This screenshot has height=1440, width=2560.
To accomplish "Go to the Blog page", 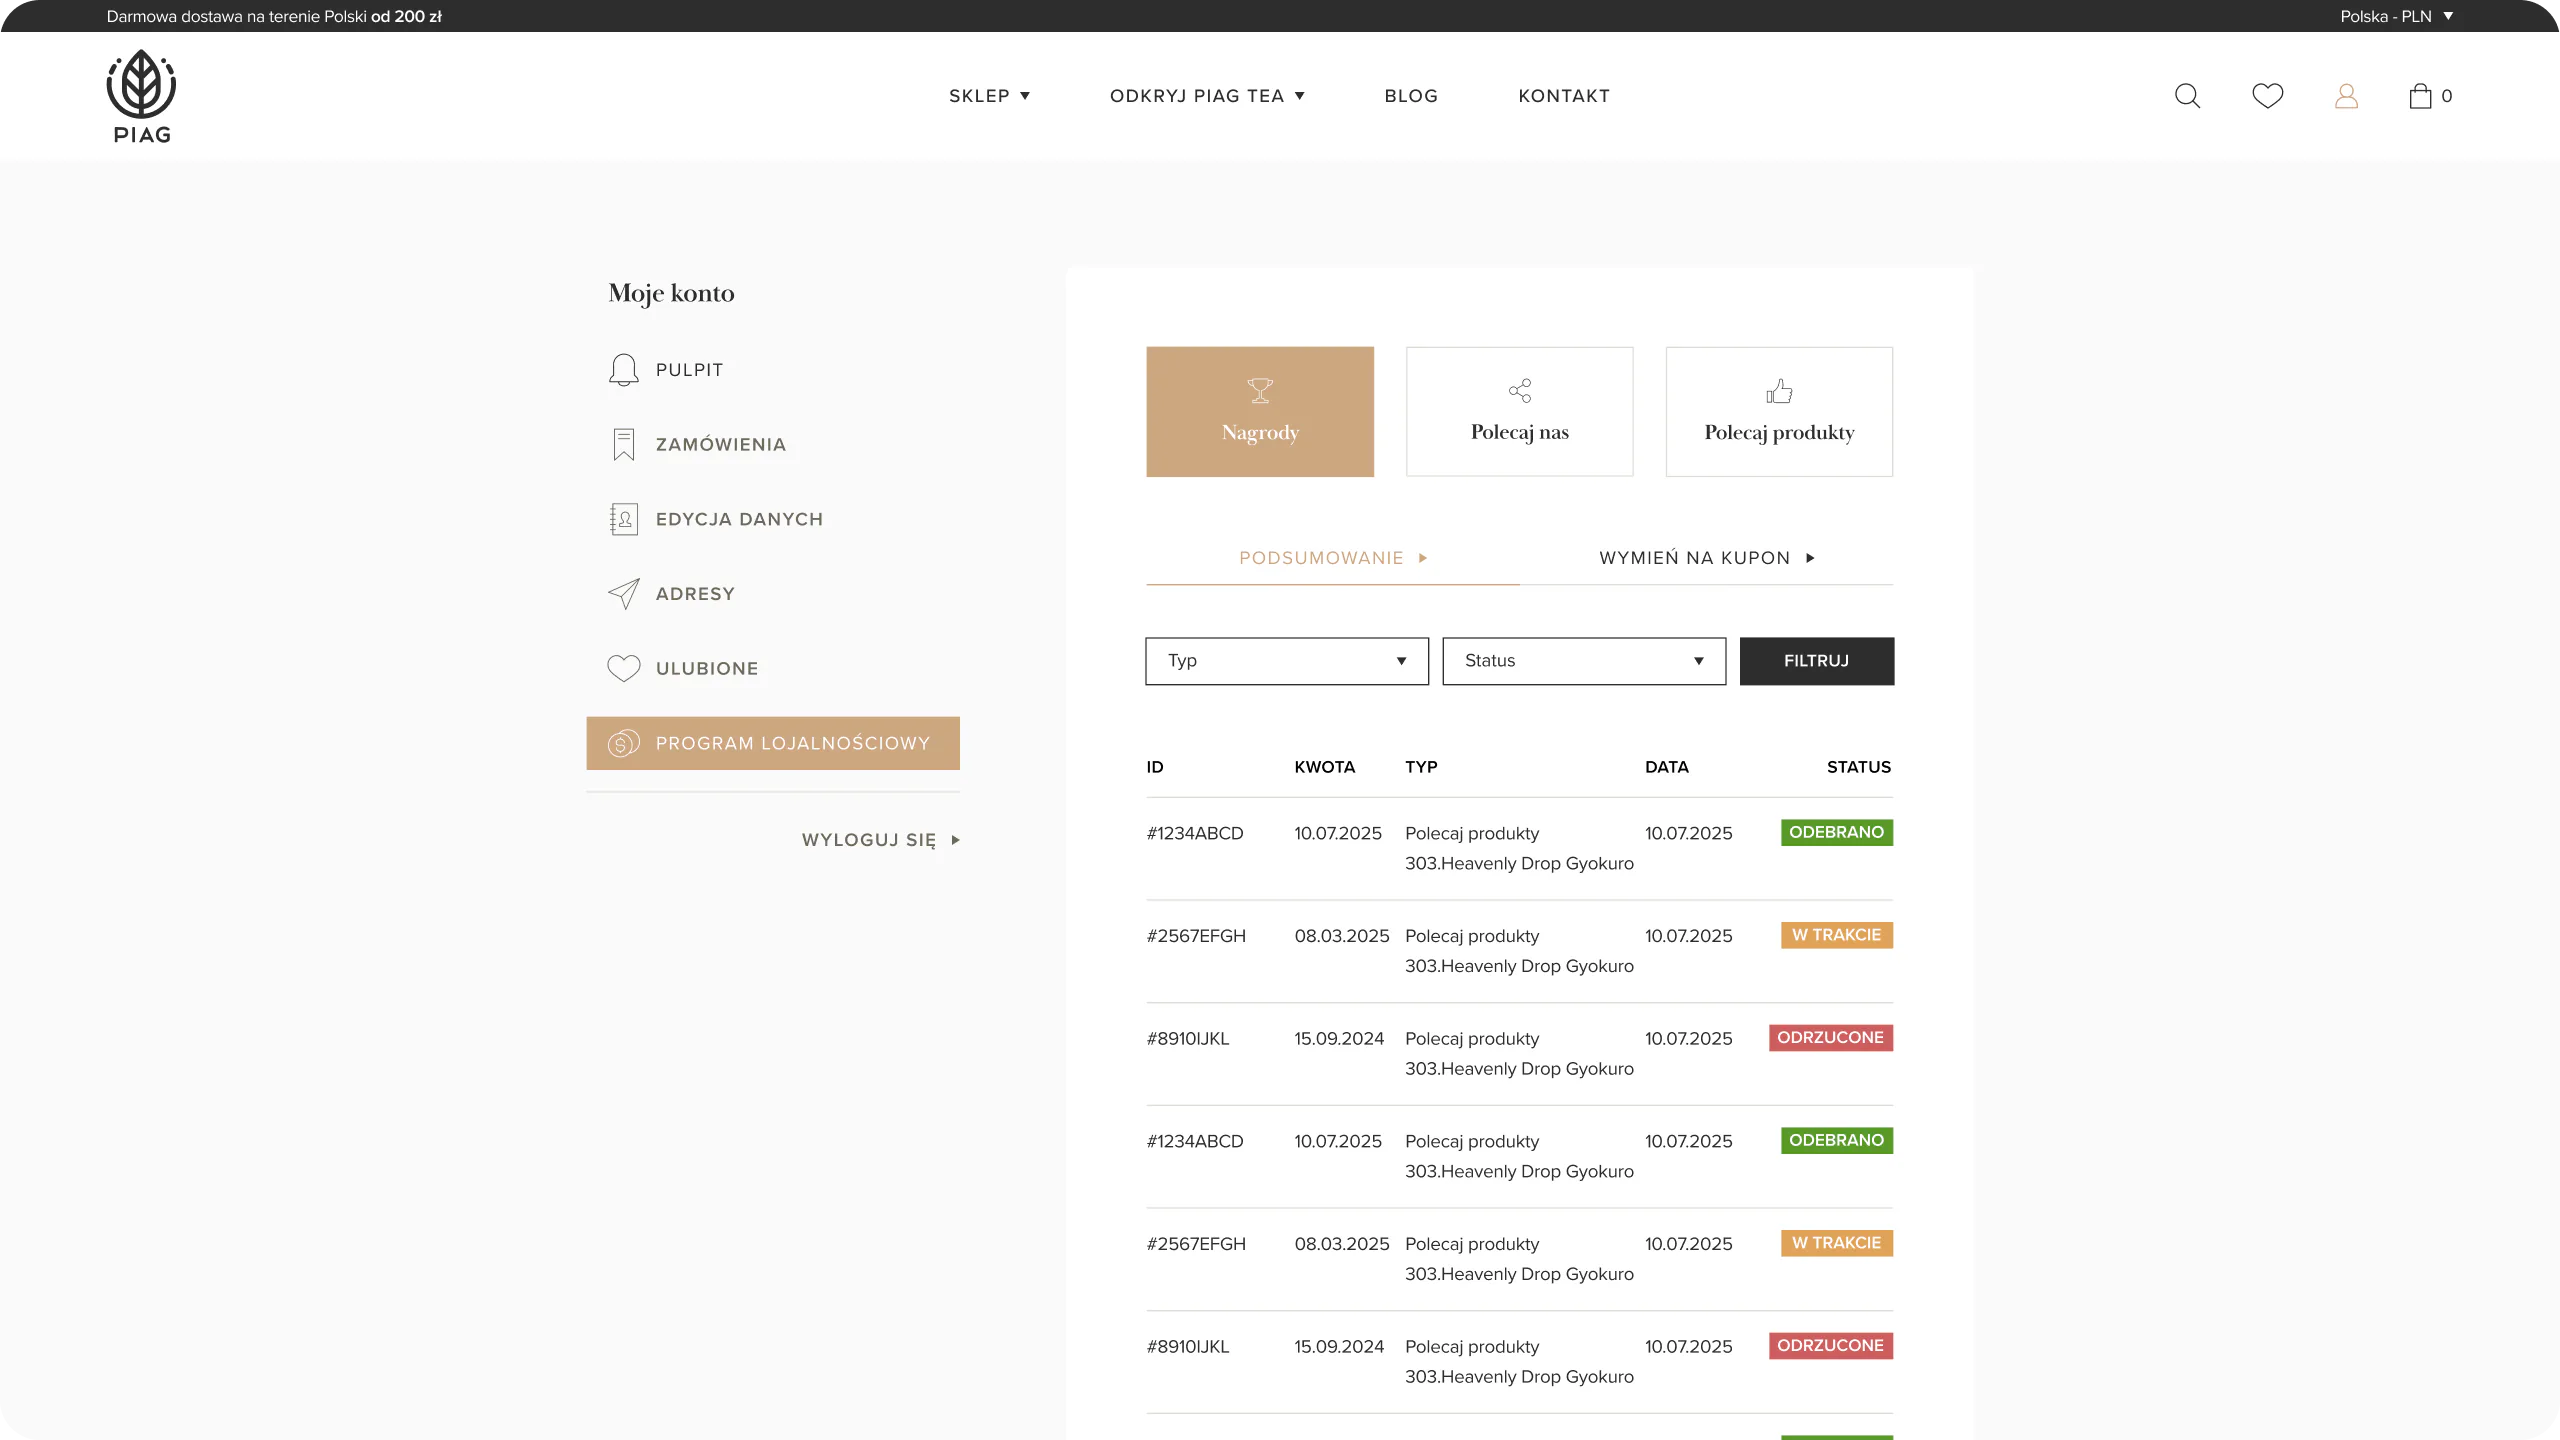I will point(1411,96).
